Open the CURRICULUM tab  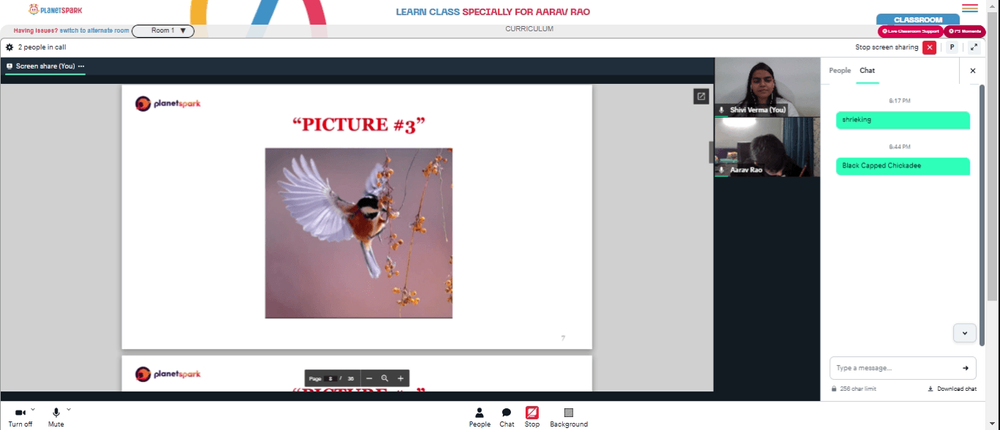click(529, 29)
